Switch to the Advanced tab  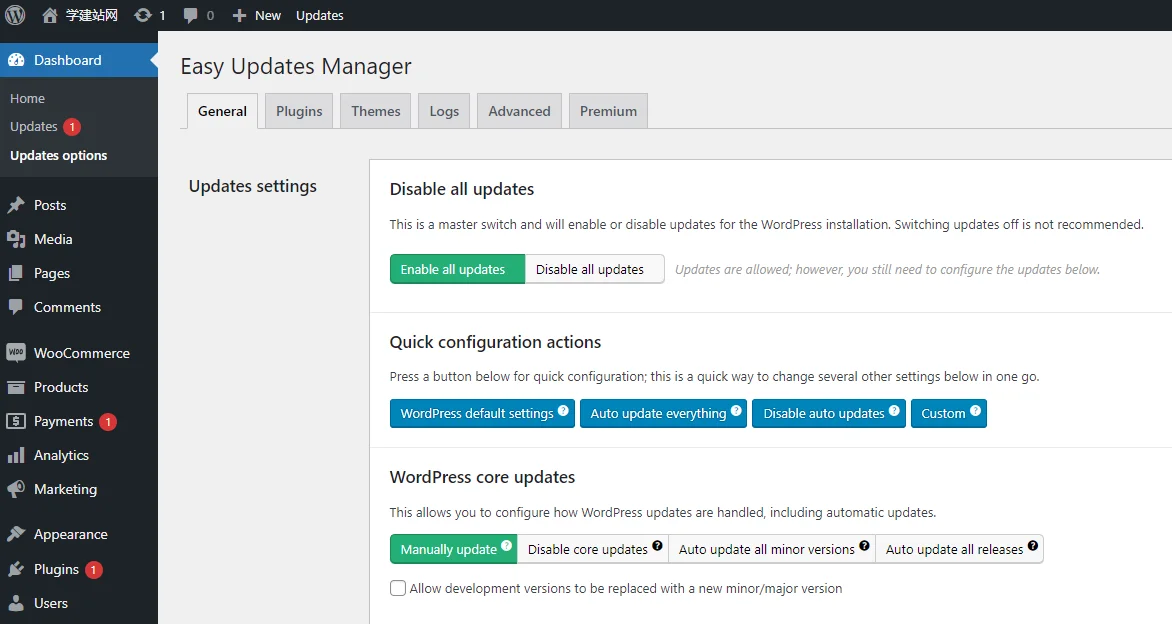tap(519, 111)
